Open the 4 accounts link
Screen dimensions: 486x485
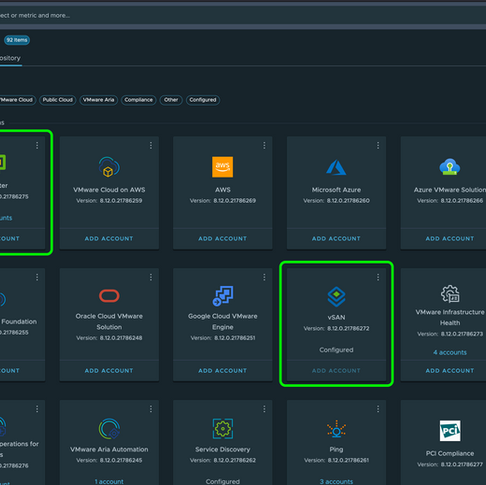coord(450,352)
